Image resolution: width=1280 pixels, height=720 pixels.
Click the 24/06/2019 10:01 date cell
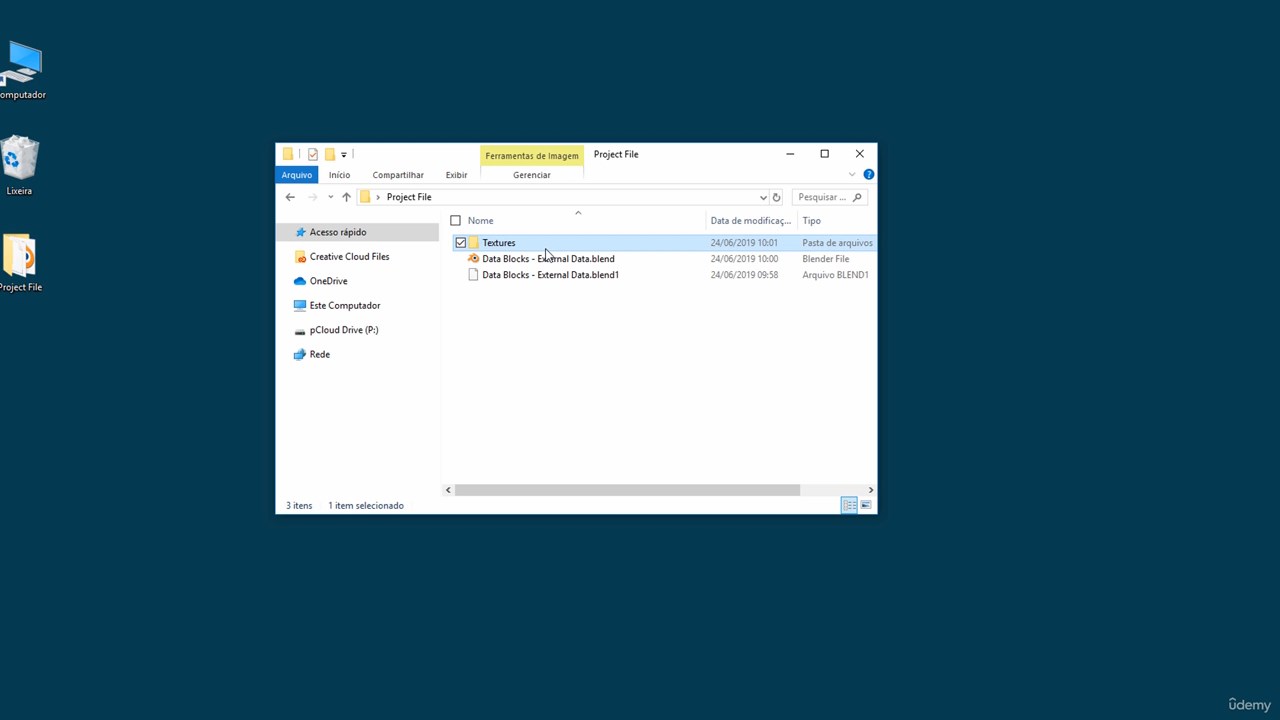tap(744, 243)
